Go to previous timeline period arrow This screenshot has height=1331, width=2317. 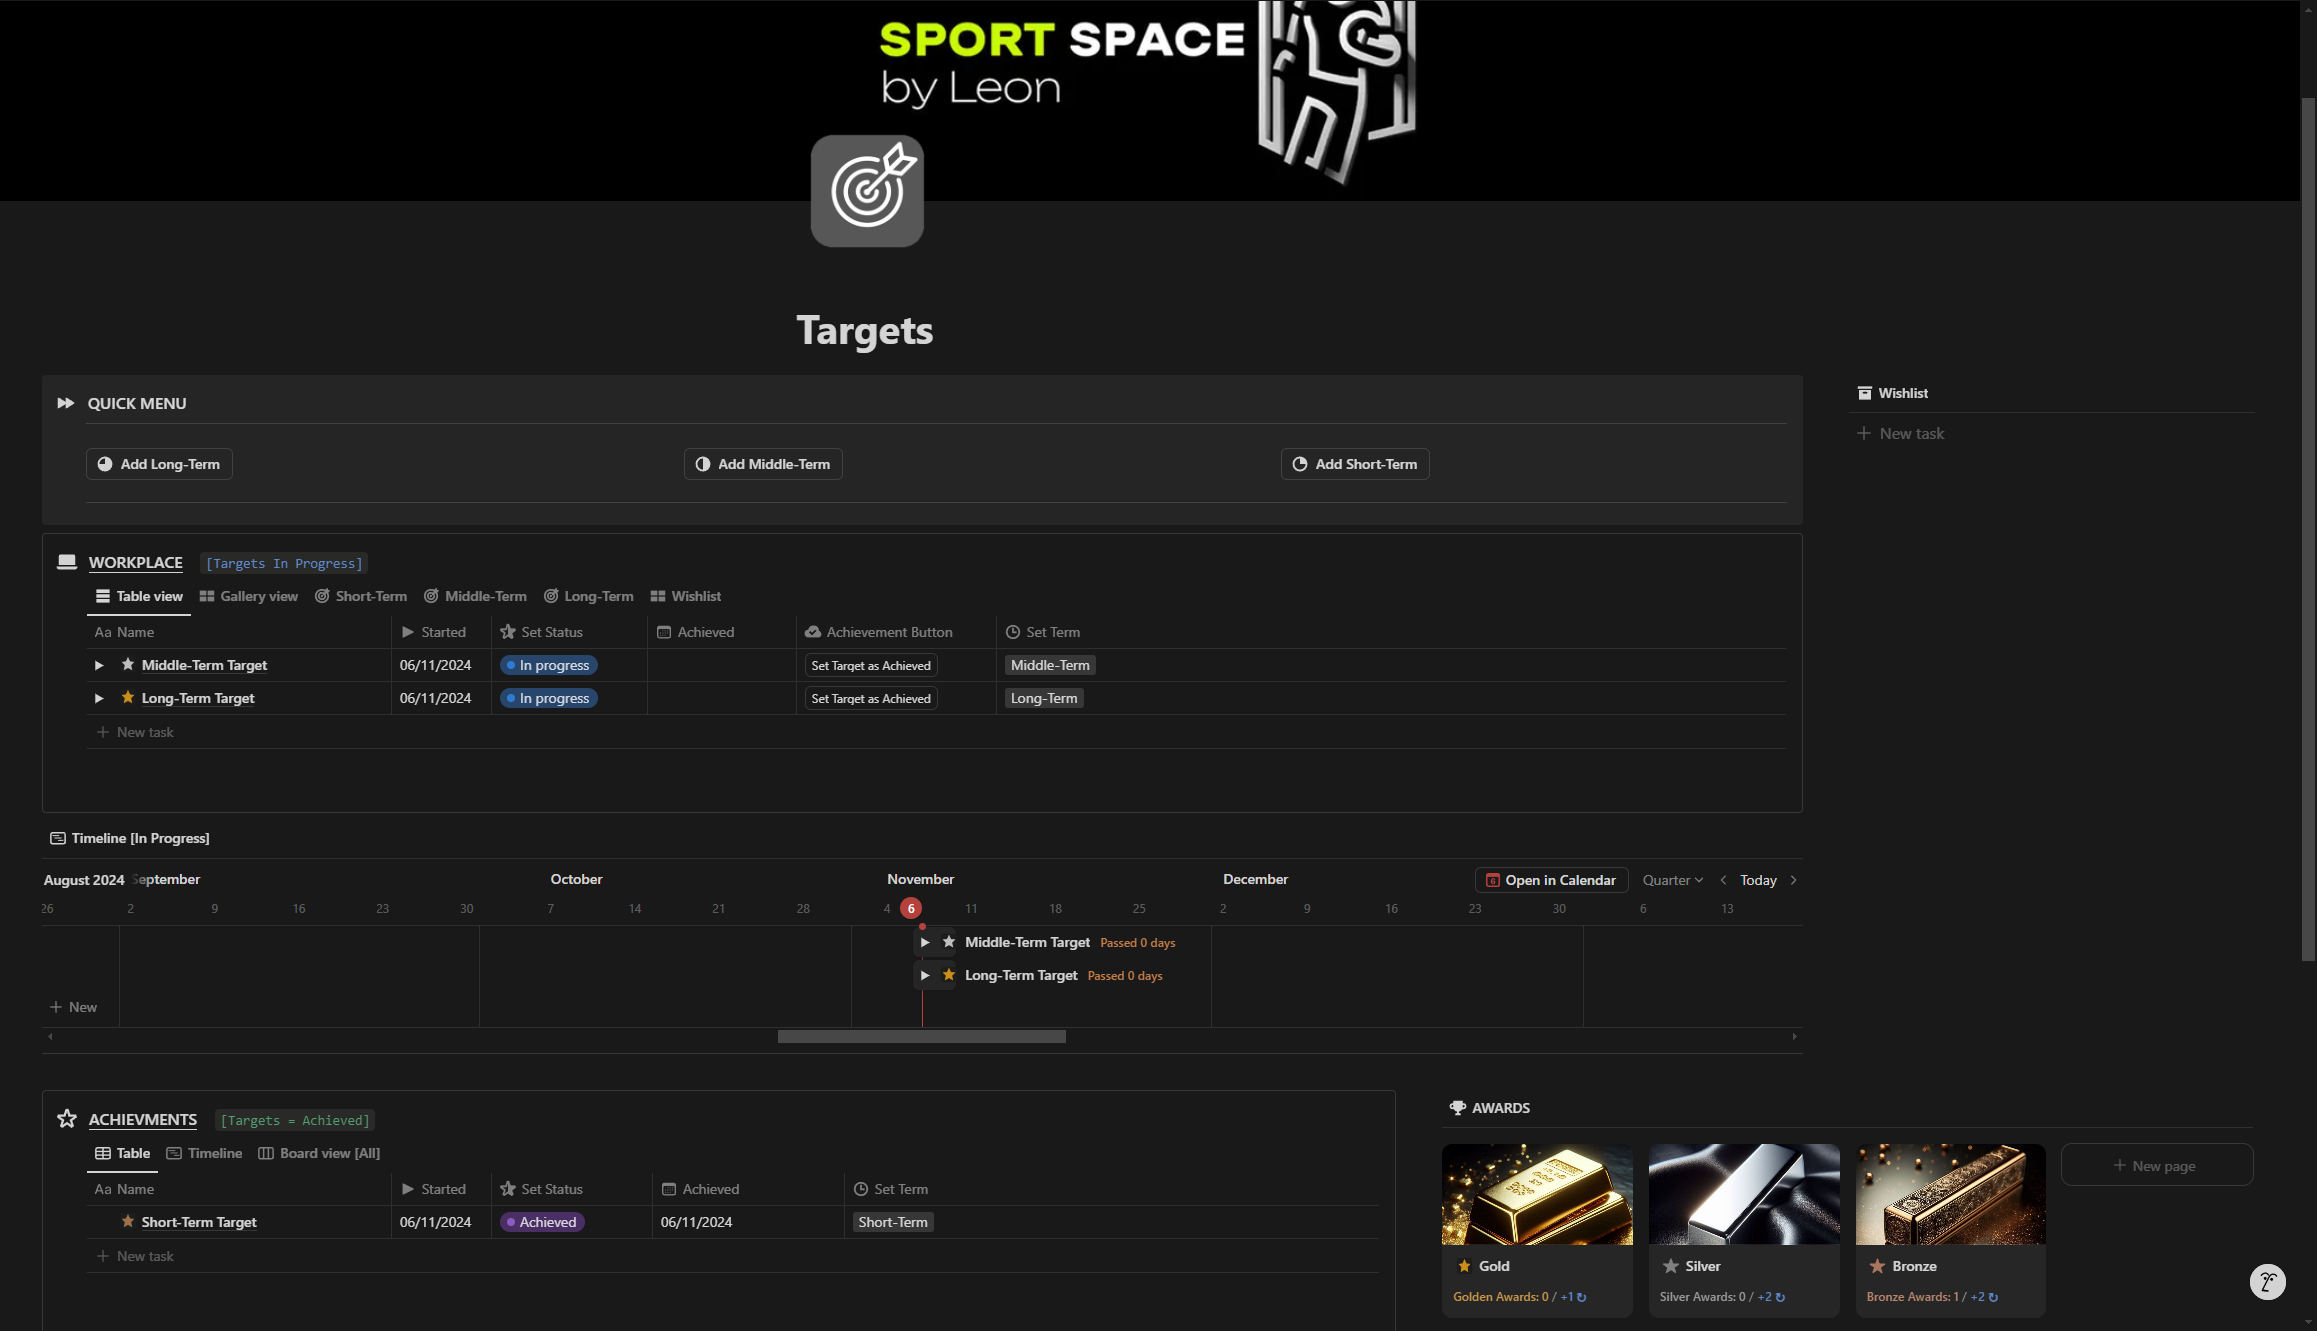(x=1723, y=880)
